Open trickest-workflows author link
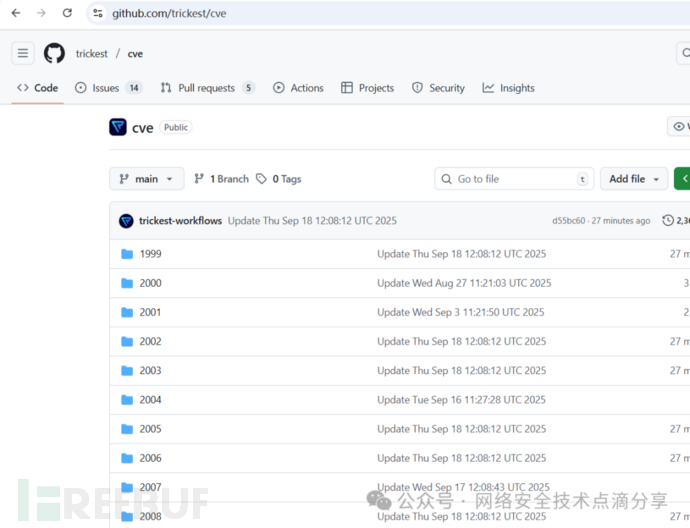Viewport: 690px width, 528px height. pyautogui.click(x=180, y=220)
